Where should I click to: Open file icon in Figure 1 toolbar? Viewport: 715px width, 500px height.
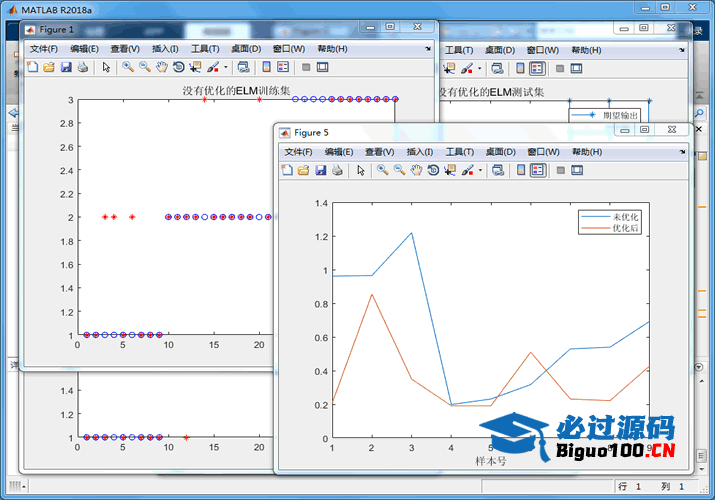[x=49, y=67]
